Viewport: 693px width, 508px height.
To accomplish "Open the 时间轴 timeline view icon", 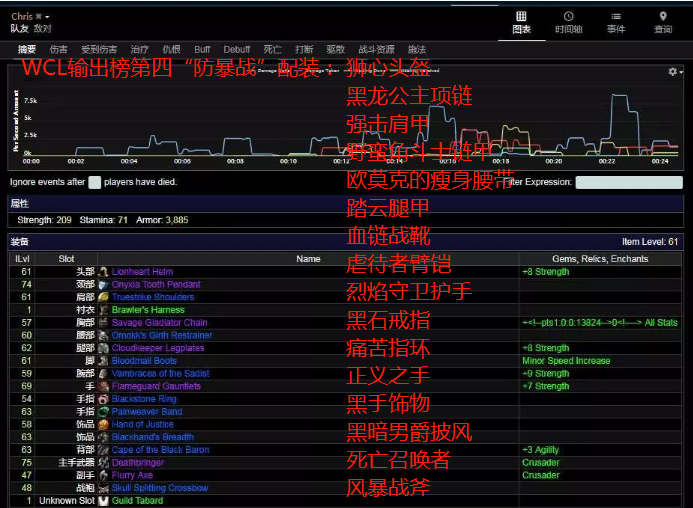I will 568,16.
